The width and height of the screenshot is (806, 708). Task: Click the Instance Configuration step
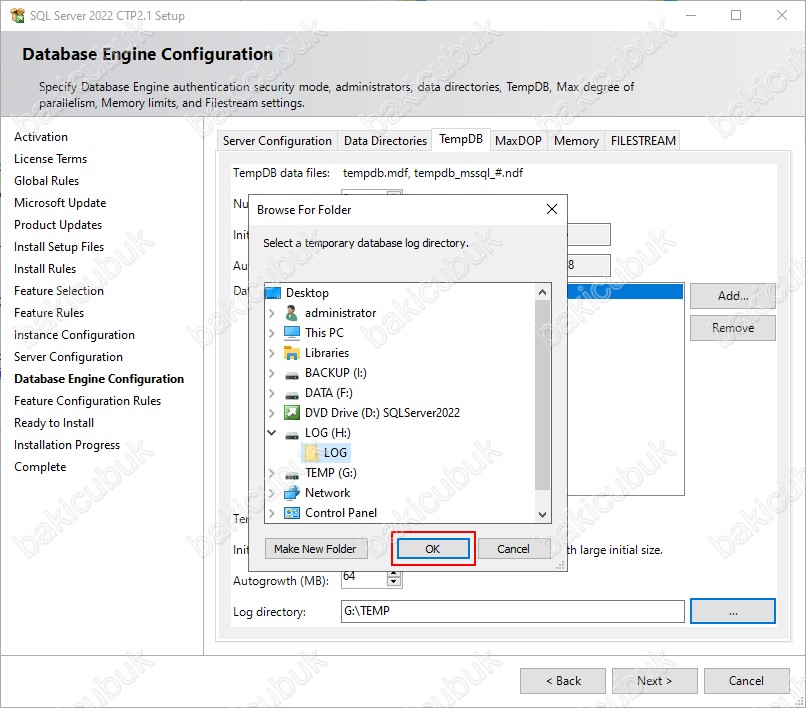point(74,335)
